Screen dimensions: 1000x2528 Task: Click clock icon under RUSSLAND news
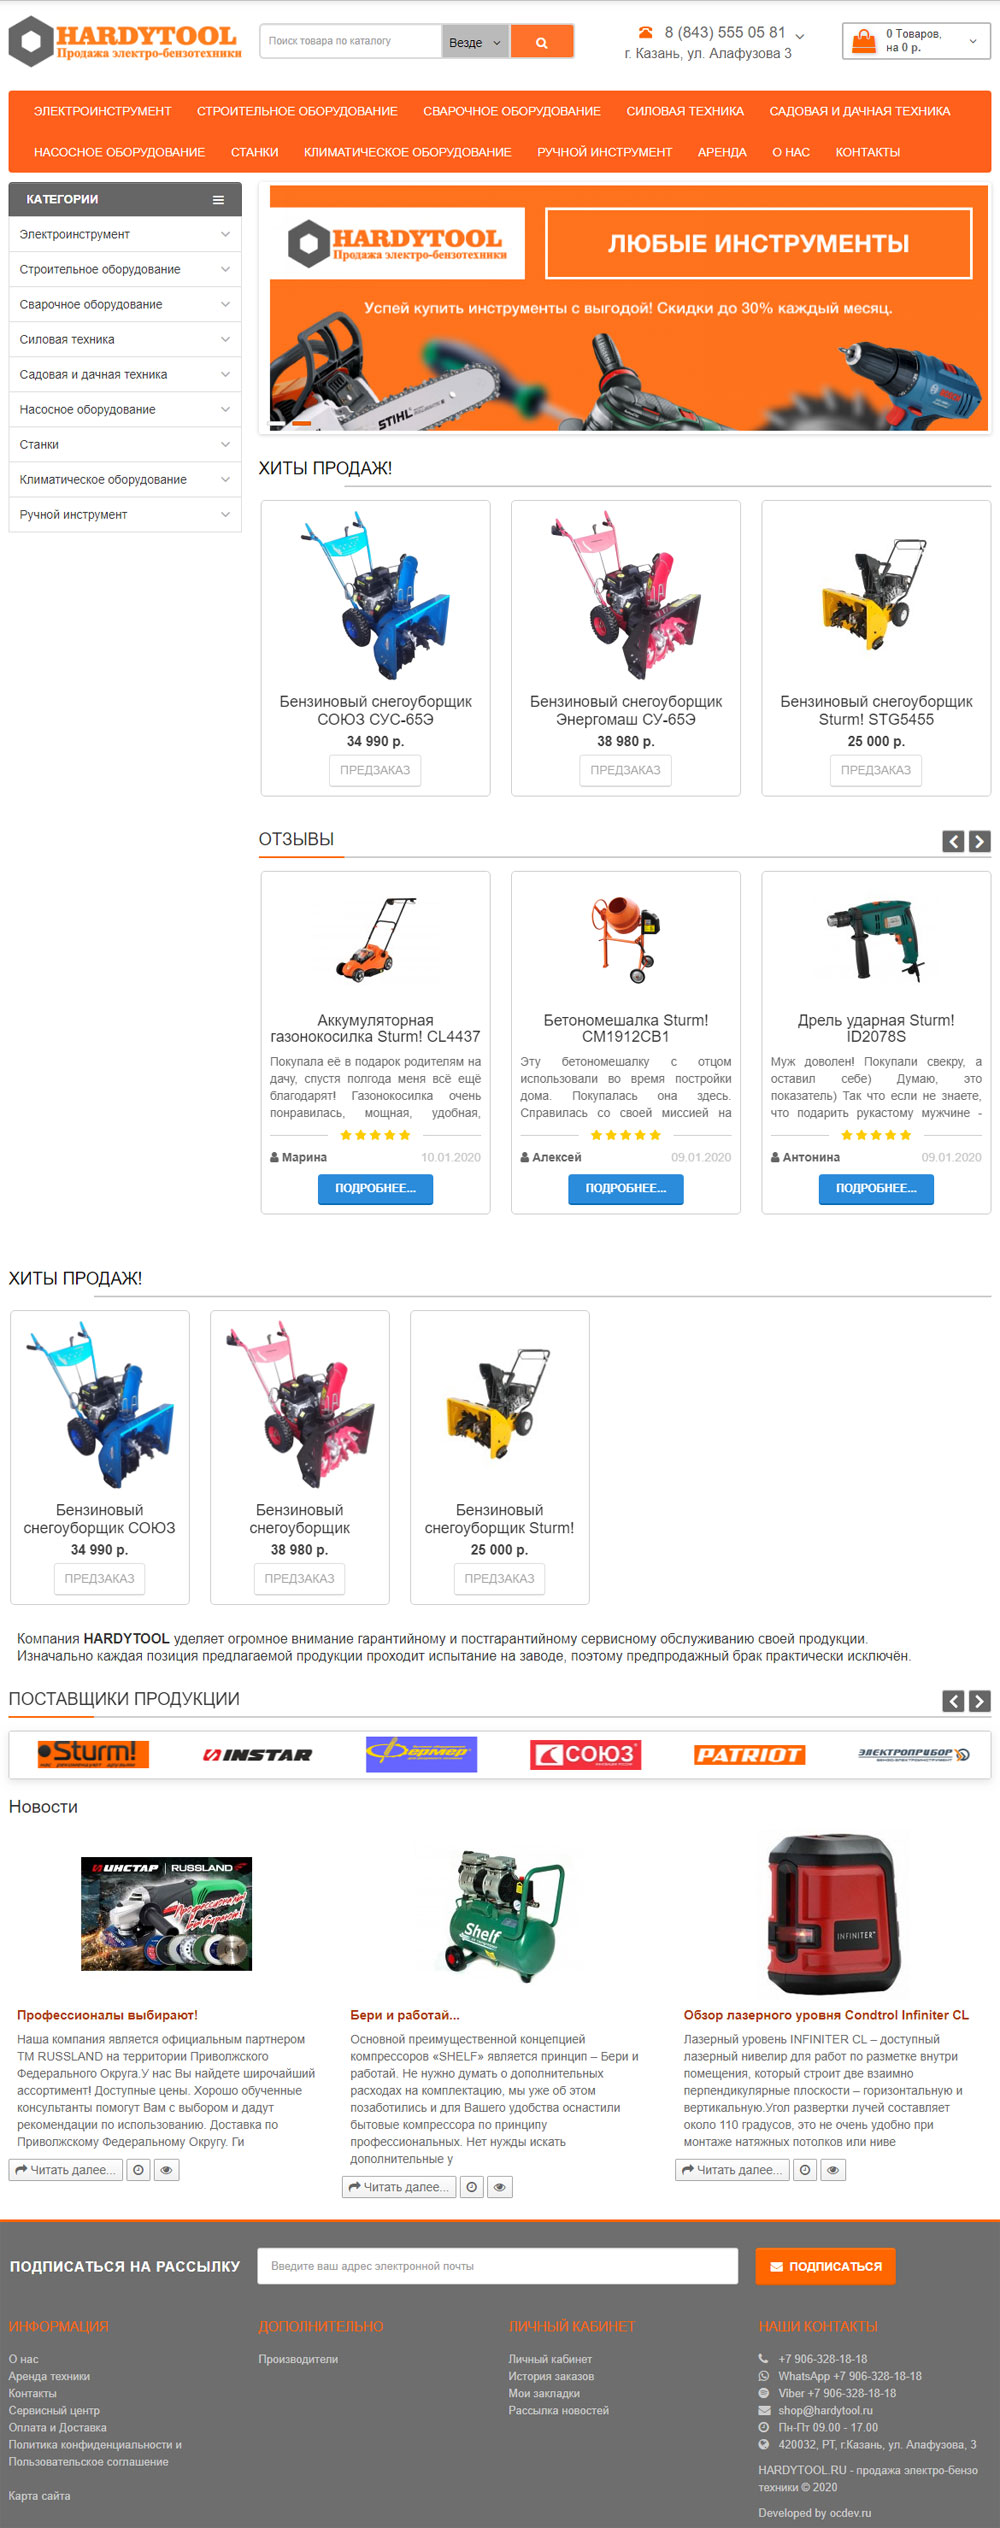(x=139, y=2169)
